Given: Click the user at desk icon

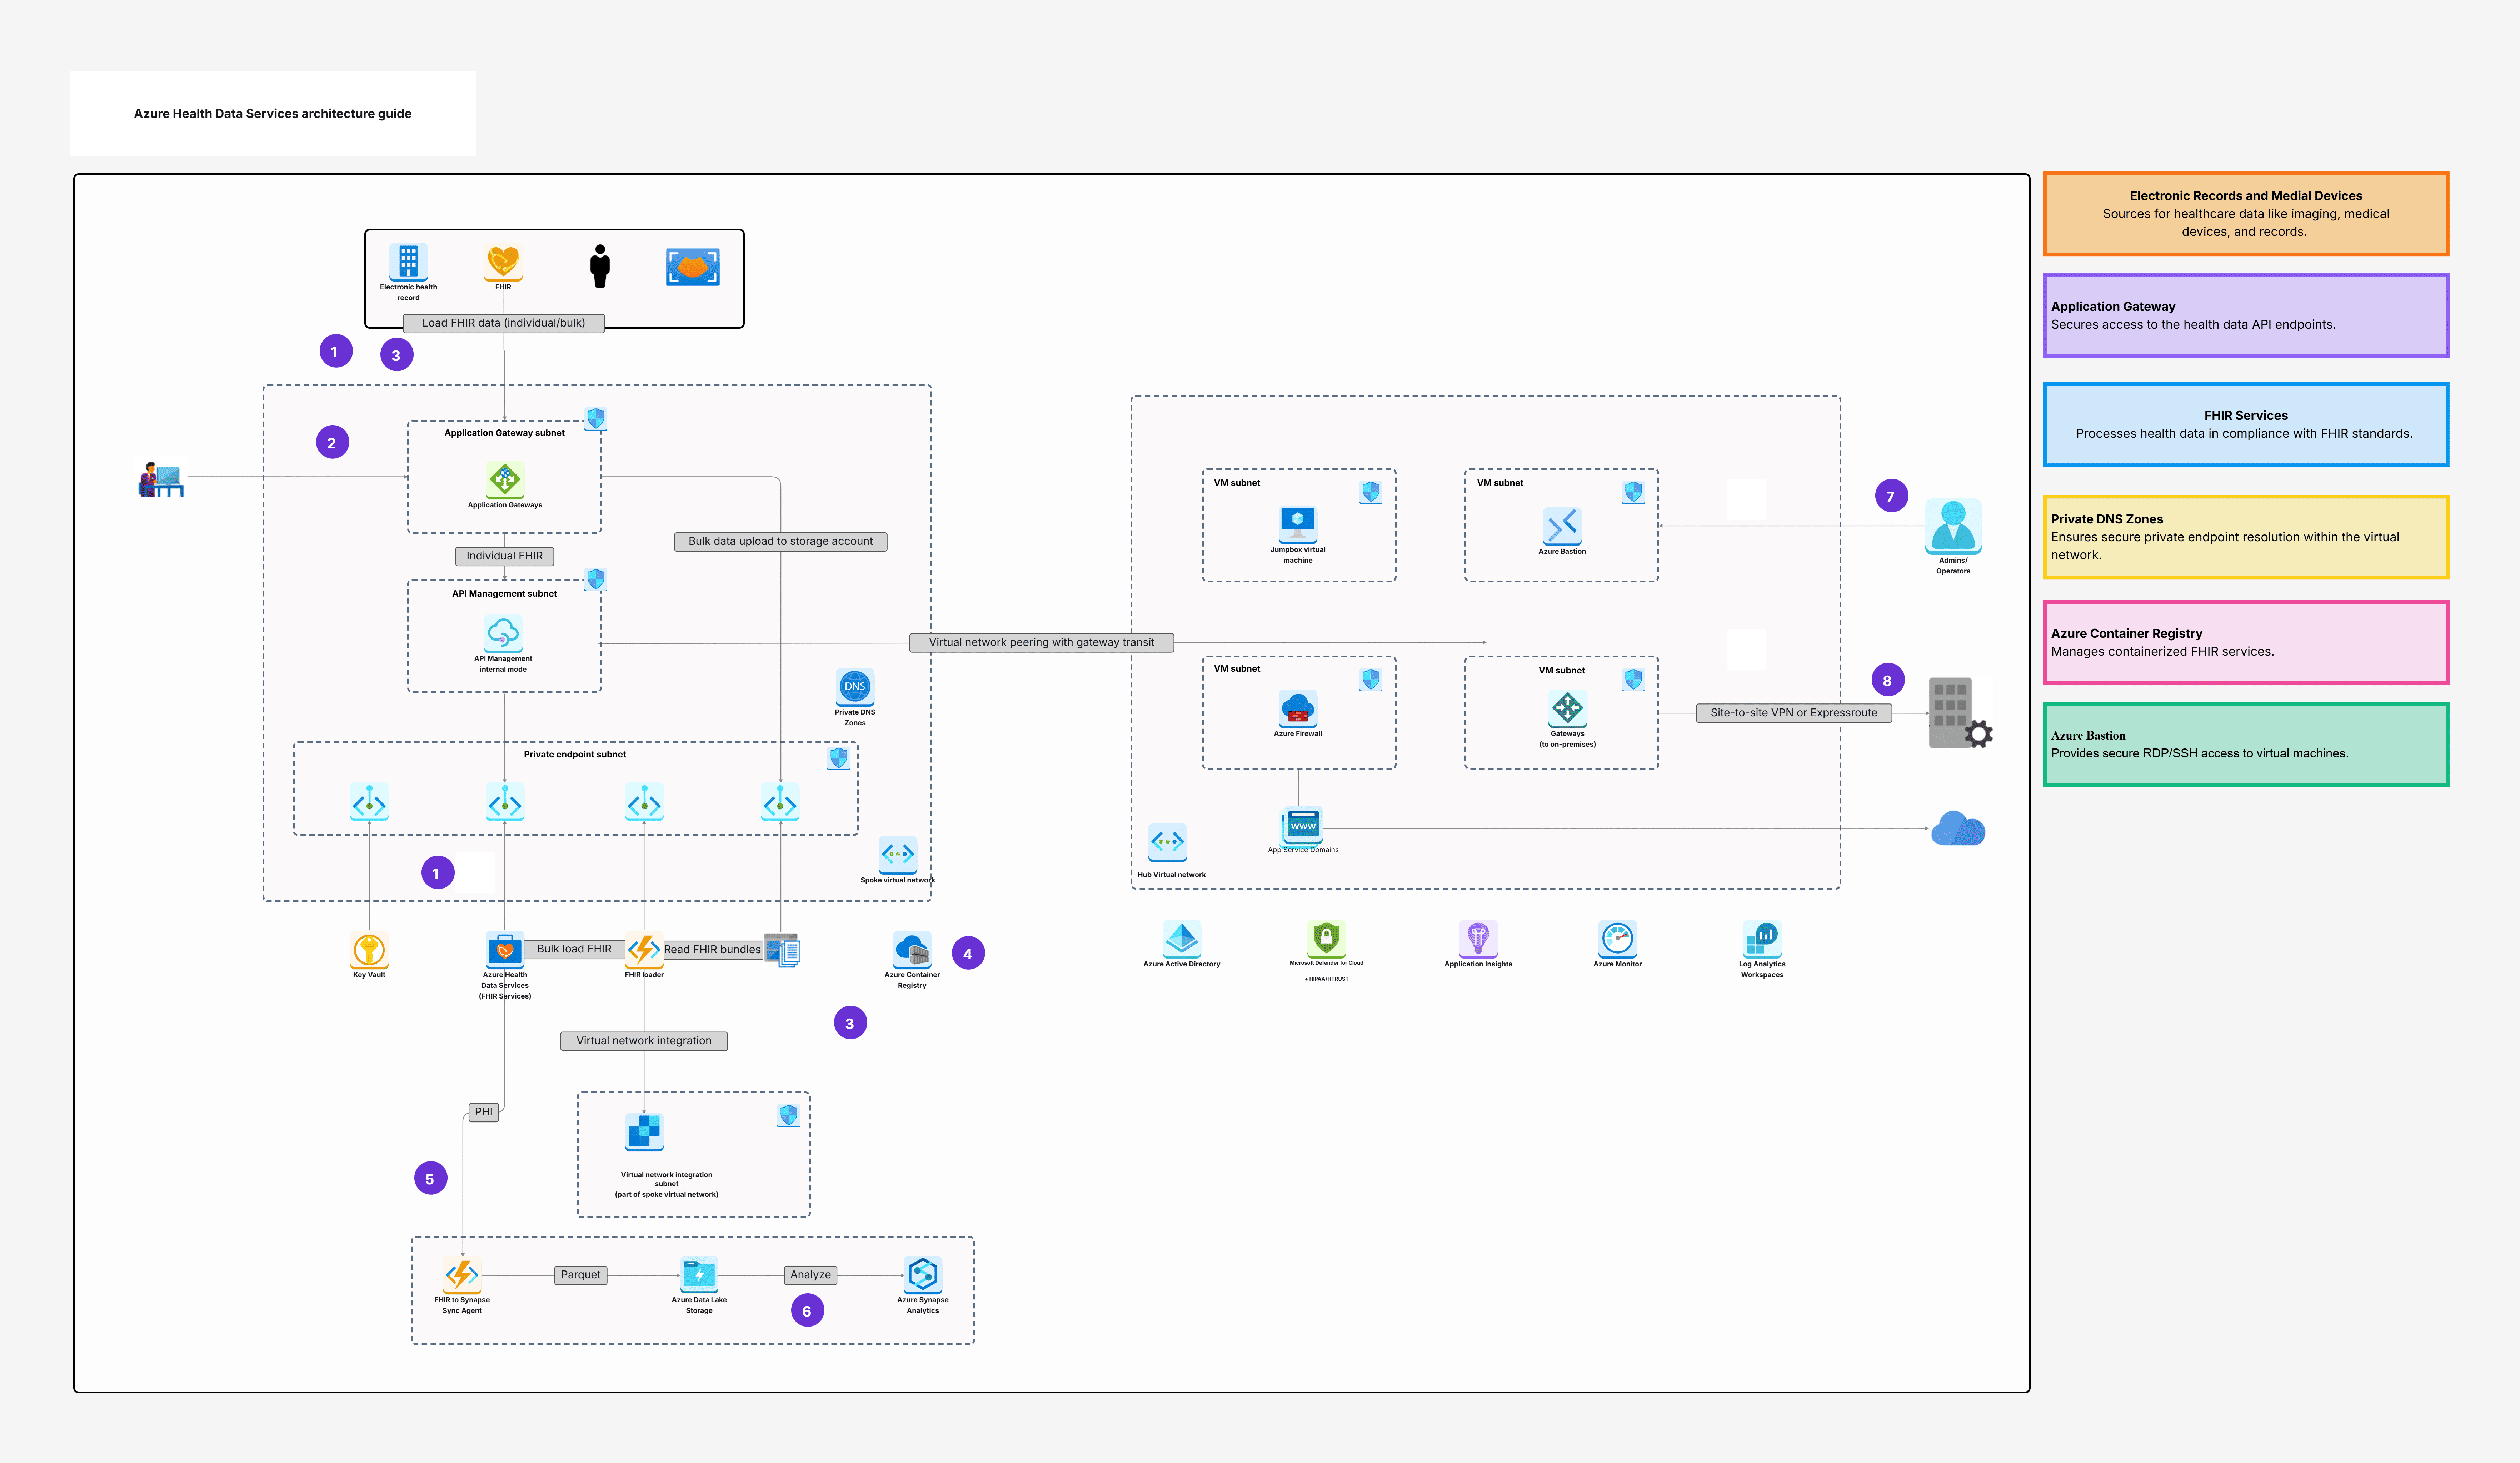Looking at the screenshot, I should [x=161, y=479].
